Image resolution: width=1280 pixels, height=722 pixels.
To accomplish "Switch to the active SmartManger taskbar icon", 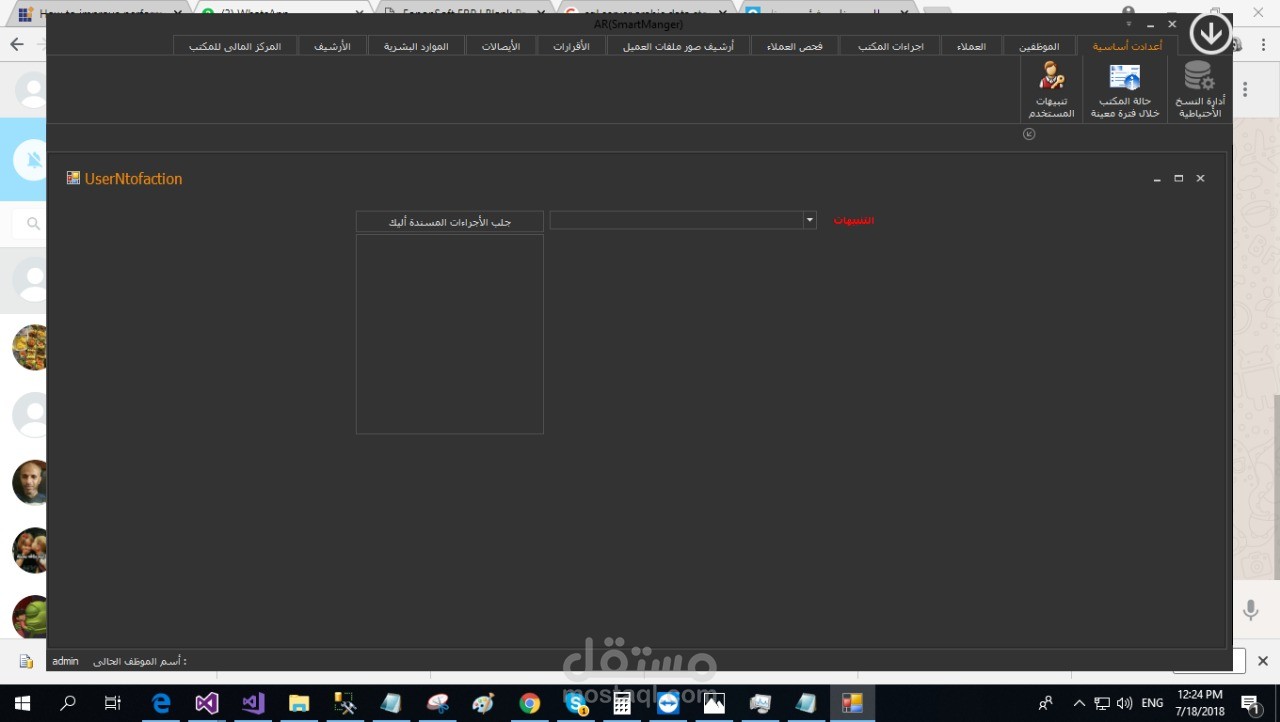I will tap(852, 703).
